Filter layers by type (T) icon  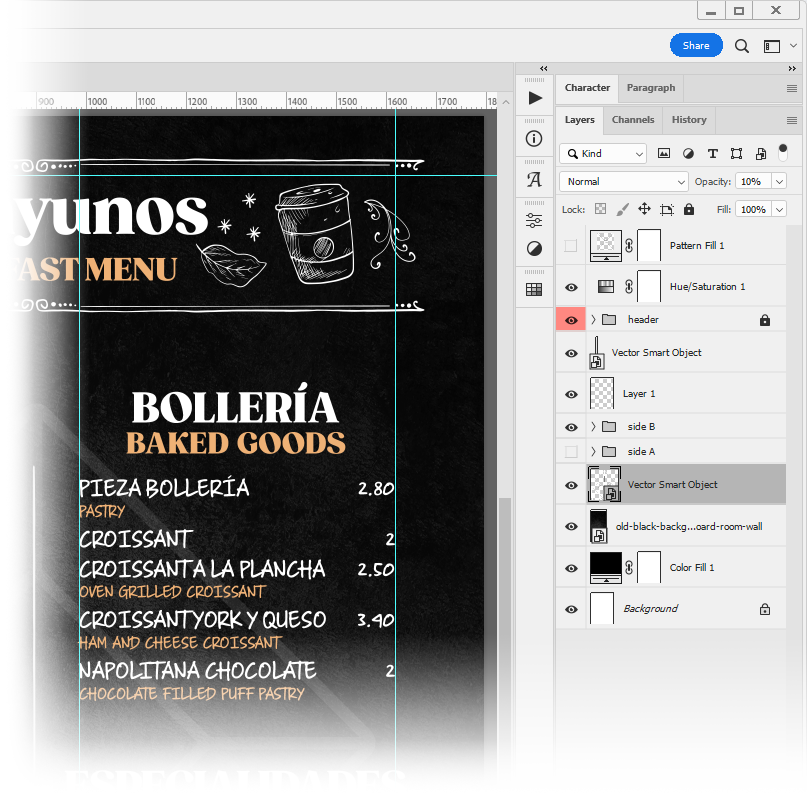(x=712, y=154)
